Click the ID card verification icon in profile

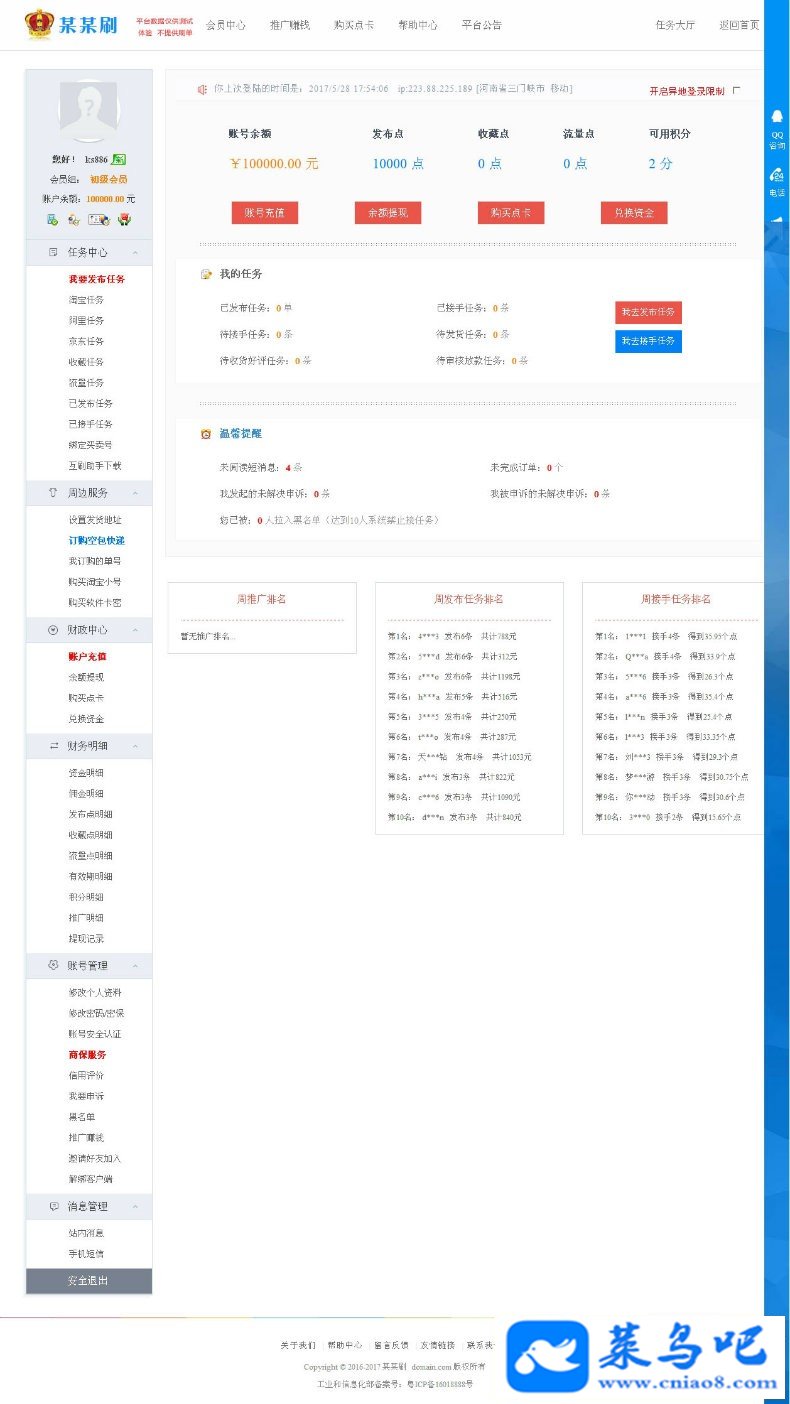pos(99,220)
